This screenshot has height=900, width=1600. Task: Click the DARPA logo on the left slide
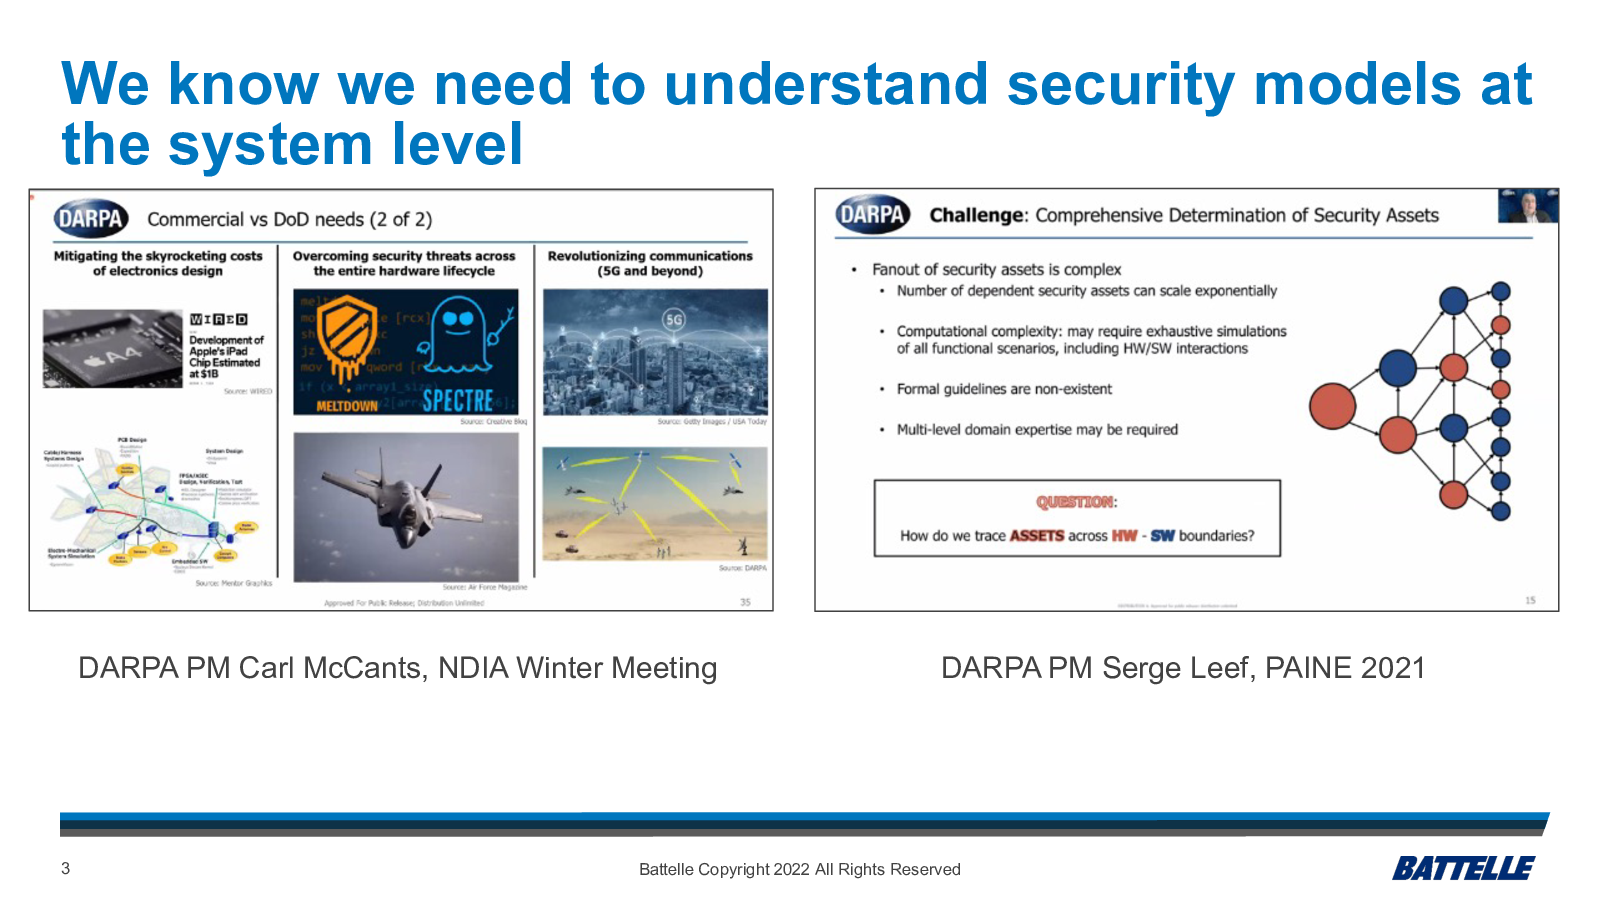pos(91,218)
